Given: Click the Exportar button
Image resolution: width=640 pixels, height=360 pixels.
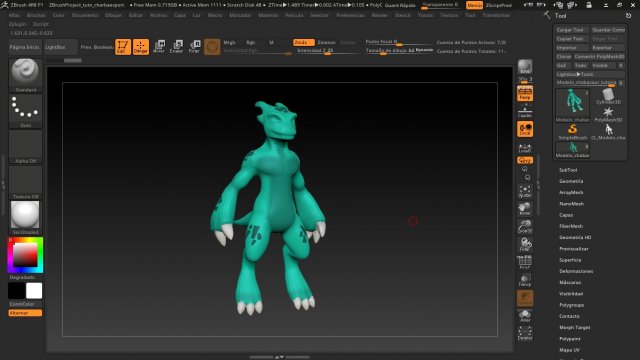Looking at the screenshot, I should click(x=608, y=48).
